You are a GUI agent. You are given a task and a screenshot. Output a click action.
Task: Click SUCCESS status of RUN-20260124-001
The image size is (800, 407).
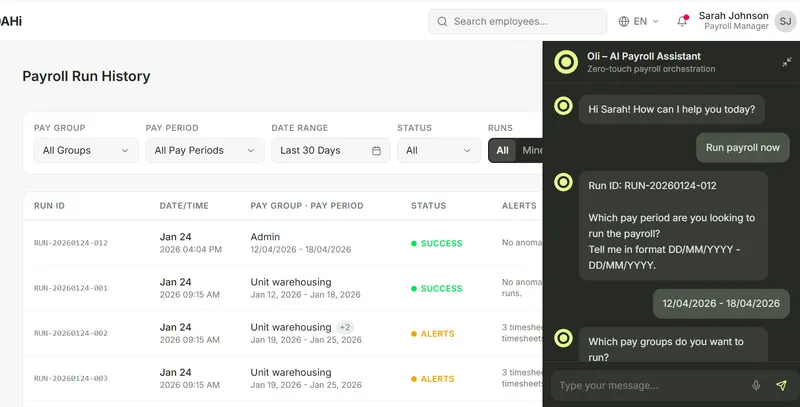[437, 289]
